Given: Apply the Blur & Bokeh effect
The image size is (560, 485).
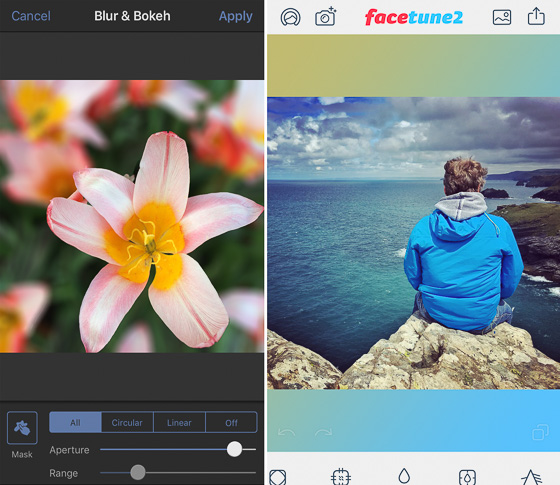Looking at the screenshot, I should [x=236, y=16].
